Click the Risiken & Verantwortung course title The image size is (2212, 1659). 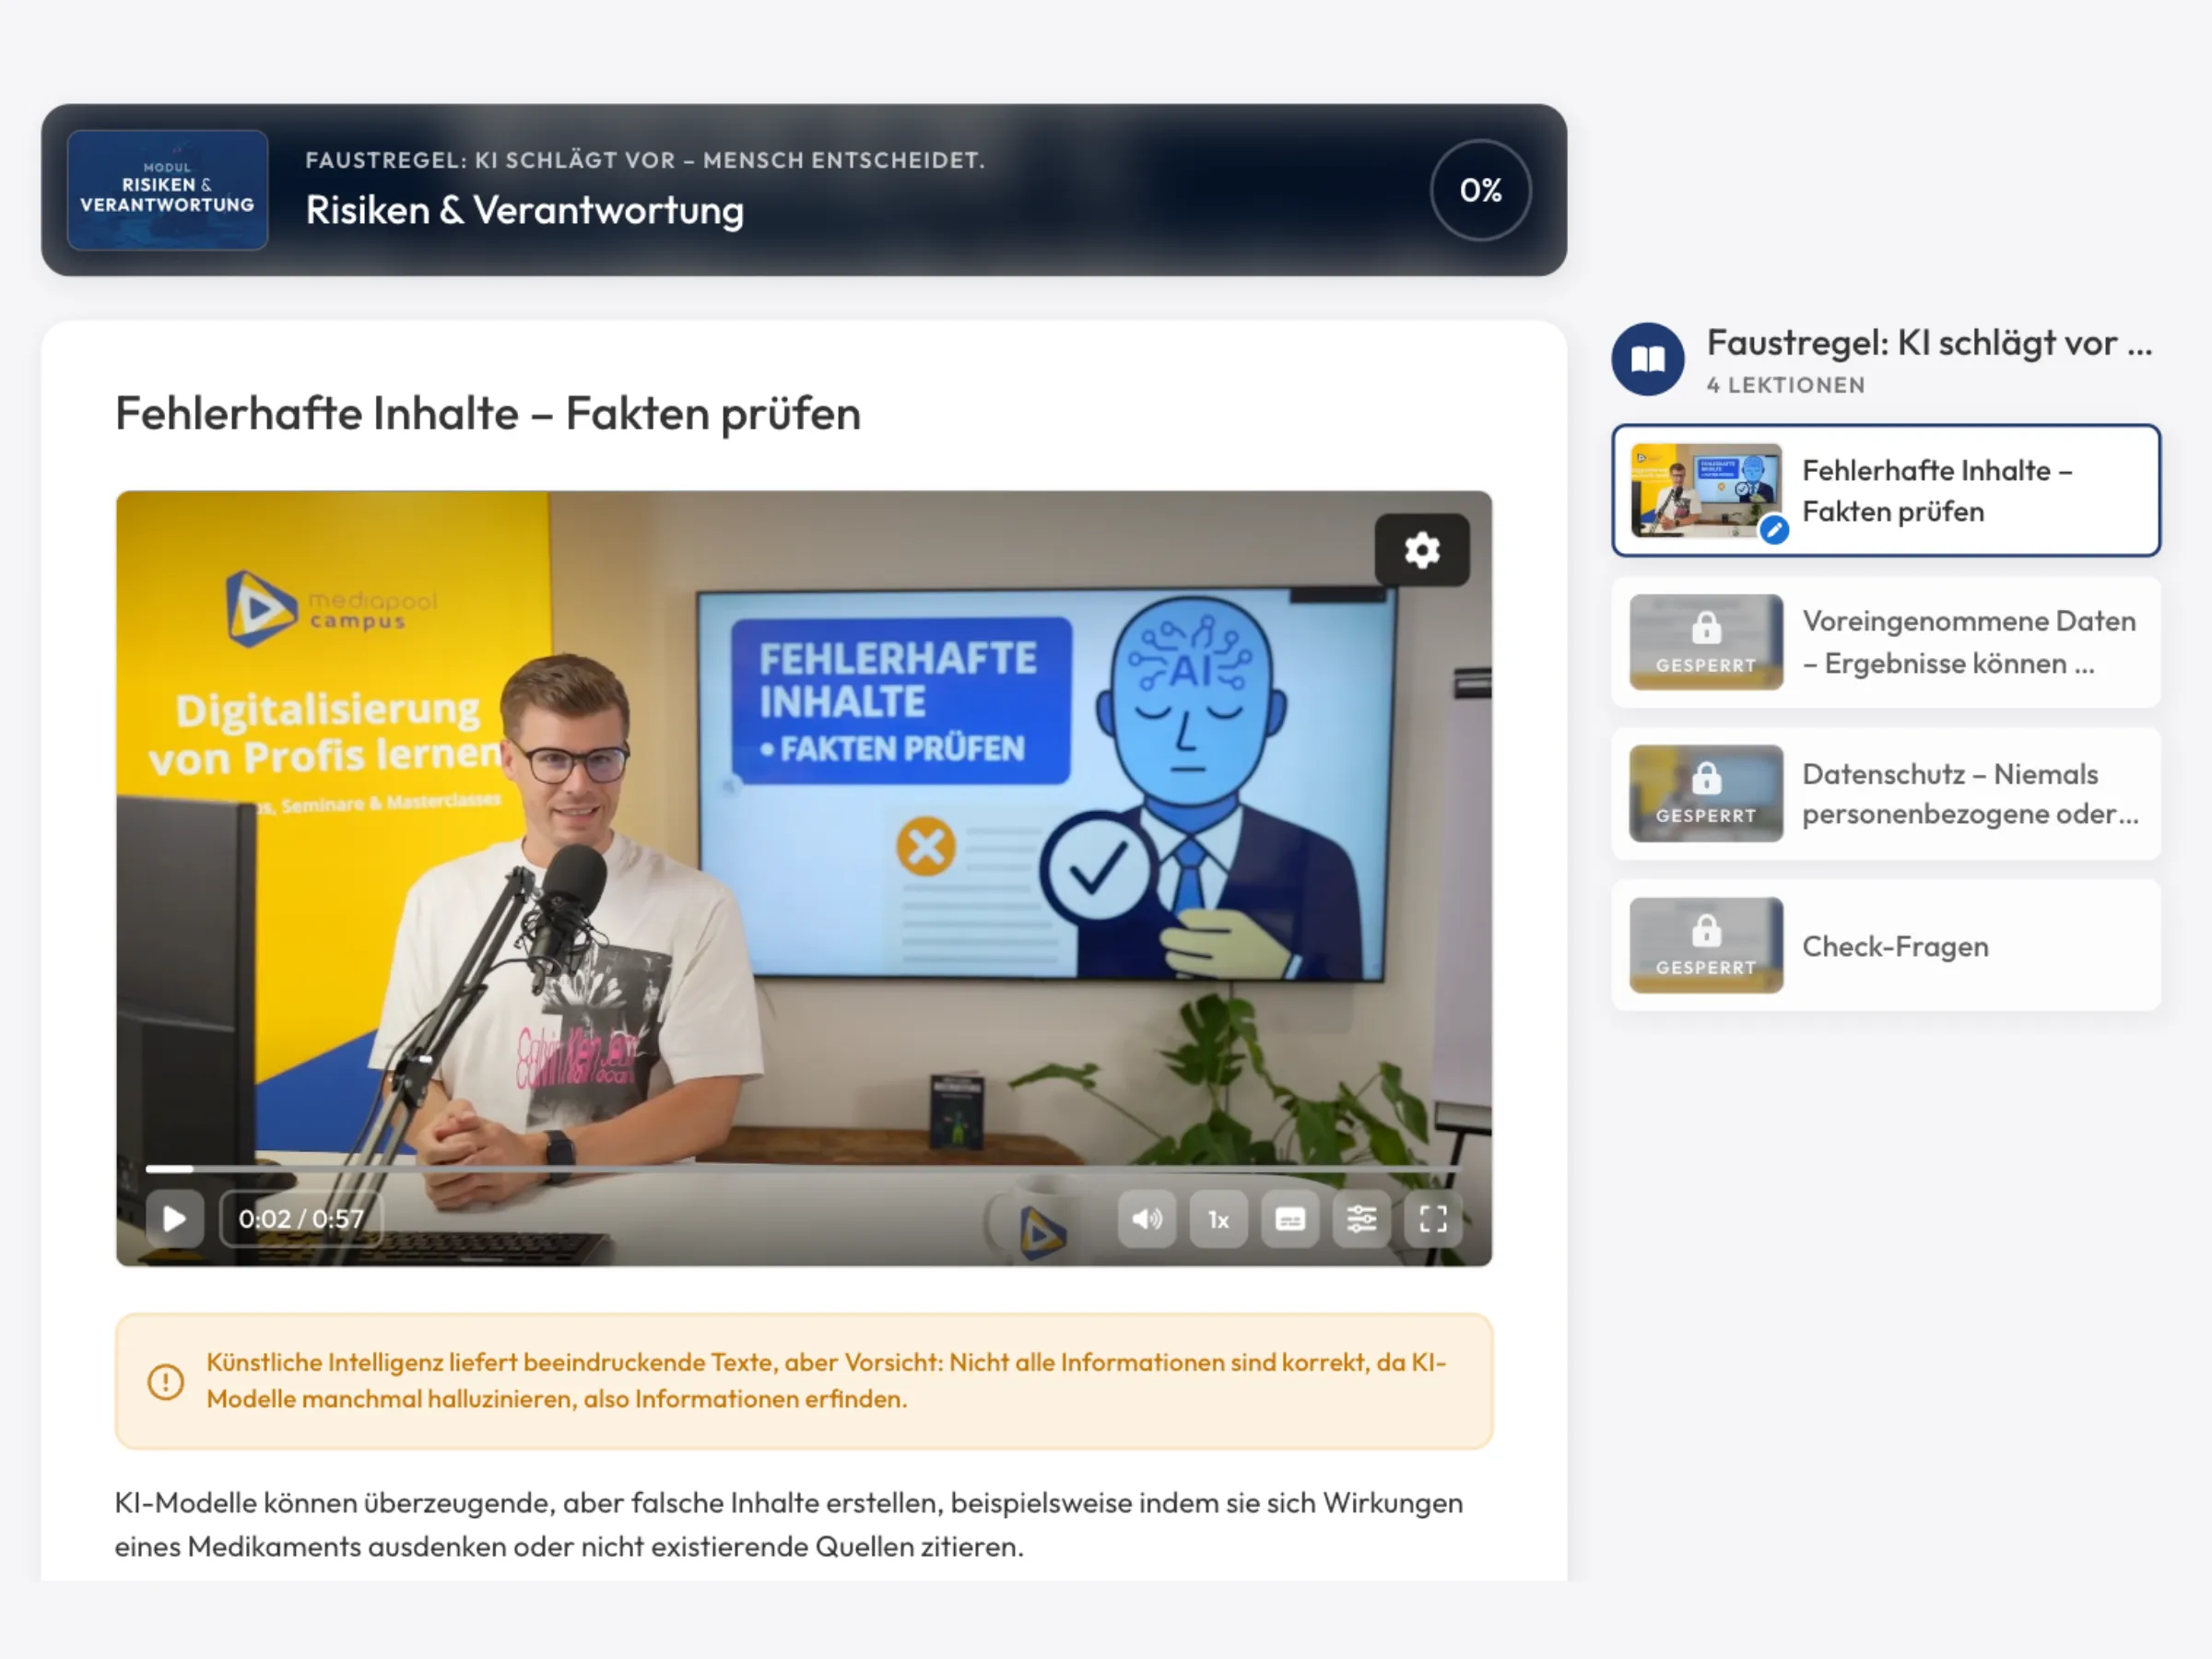click(x=524, y=210)
